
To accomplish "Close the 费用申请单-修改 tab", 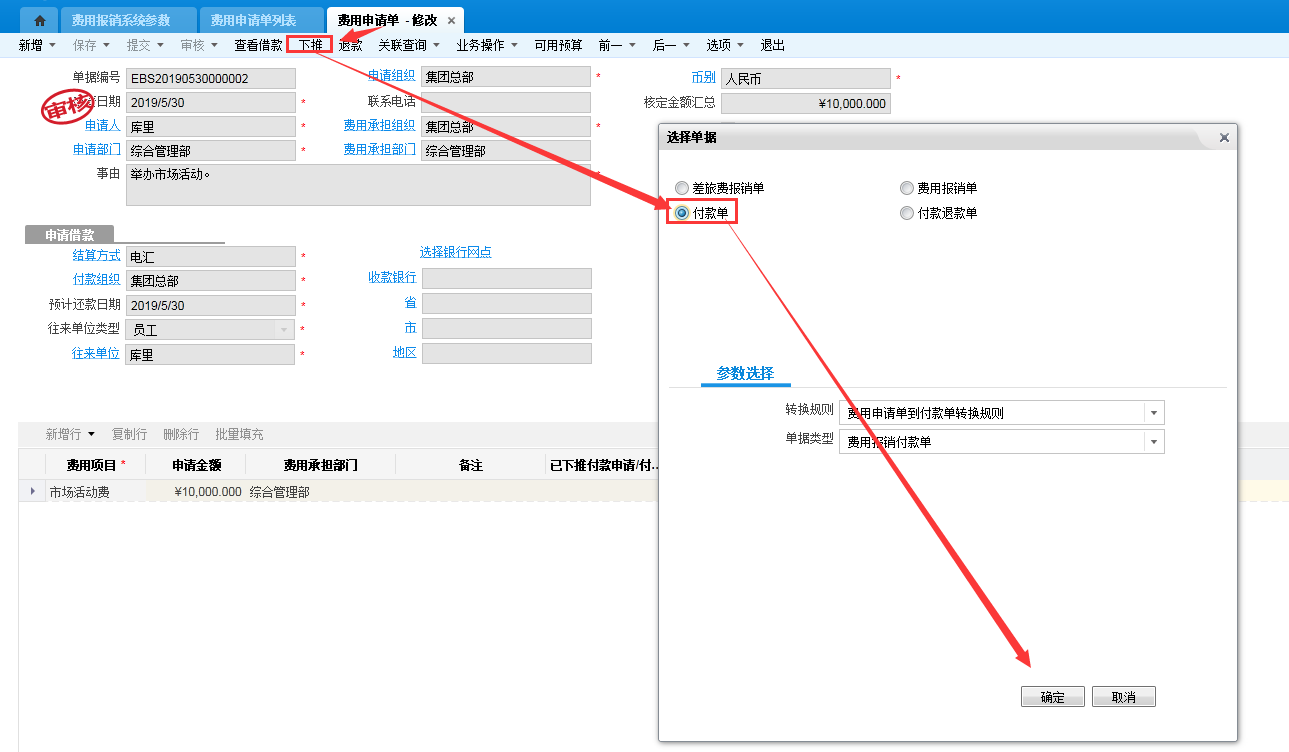I will point(451,21).
